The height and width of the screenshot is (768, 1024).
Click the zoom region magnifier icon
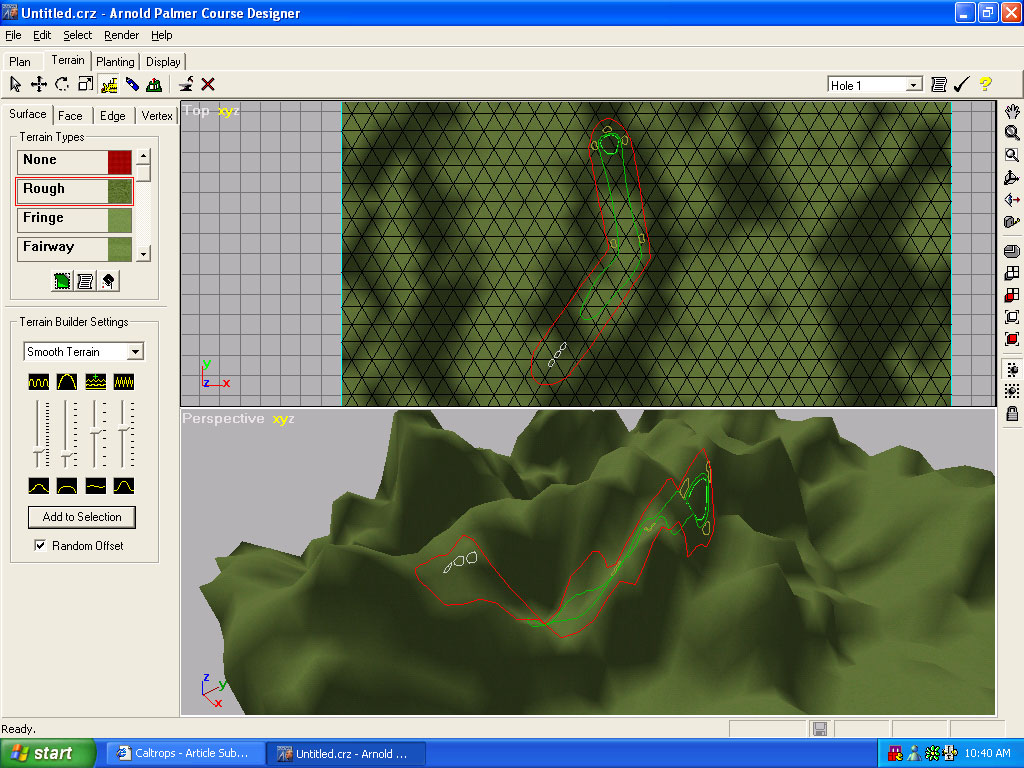pyautogui.click(x=1012, y=155)
